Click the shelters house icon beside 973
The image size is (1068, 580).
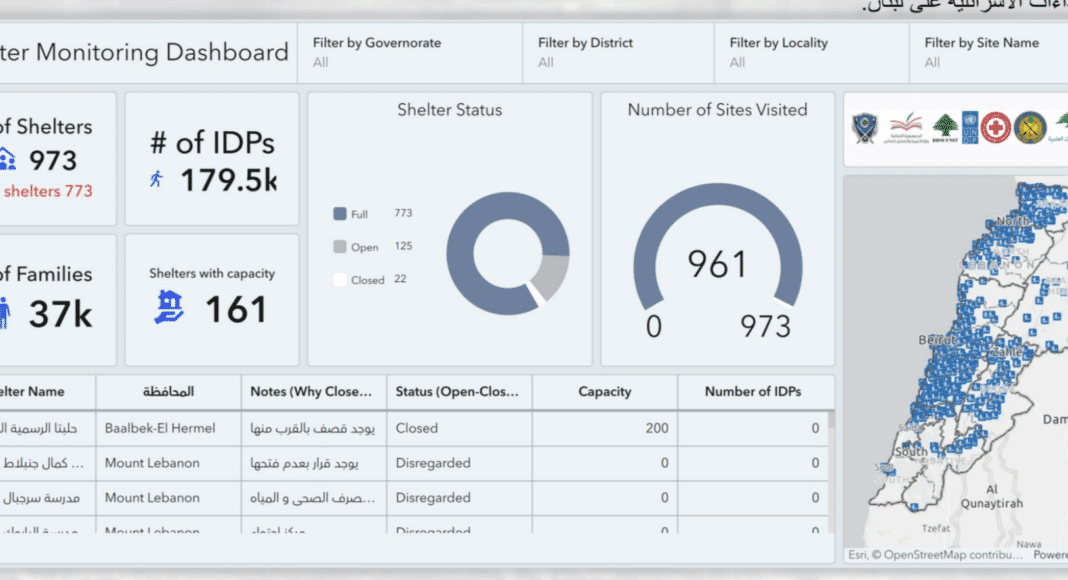click(8, 159)
